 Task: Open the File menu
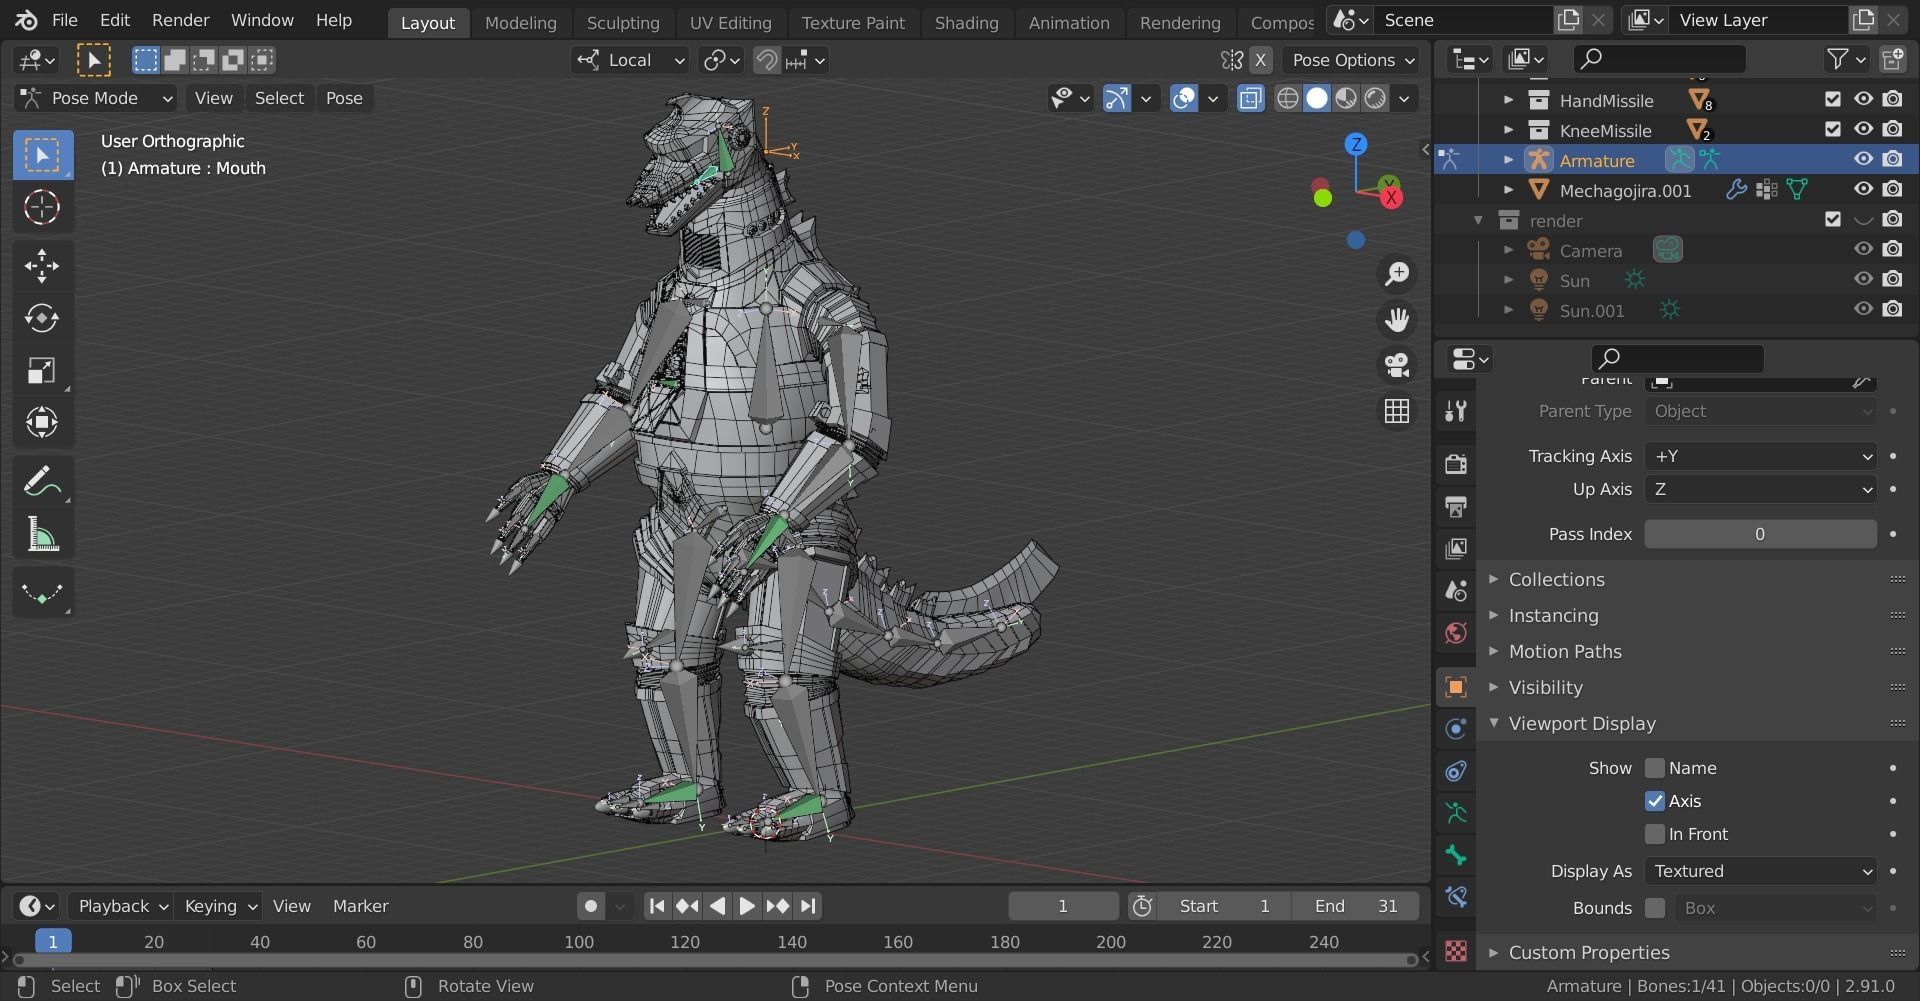tap(64, 20)
